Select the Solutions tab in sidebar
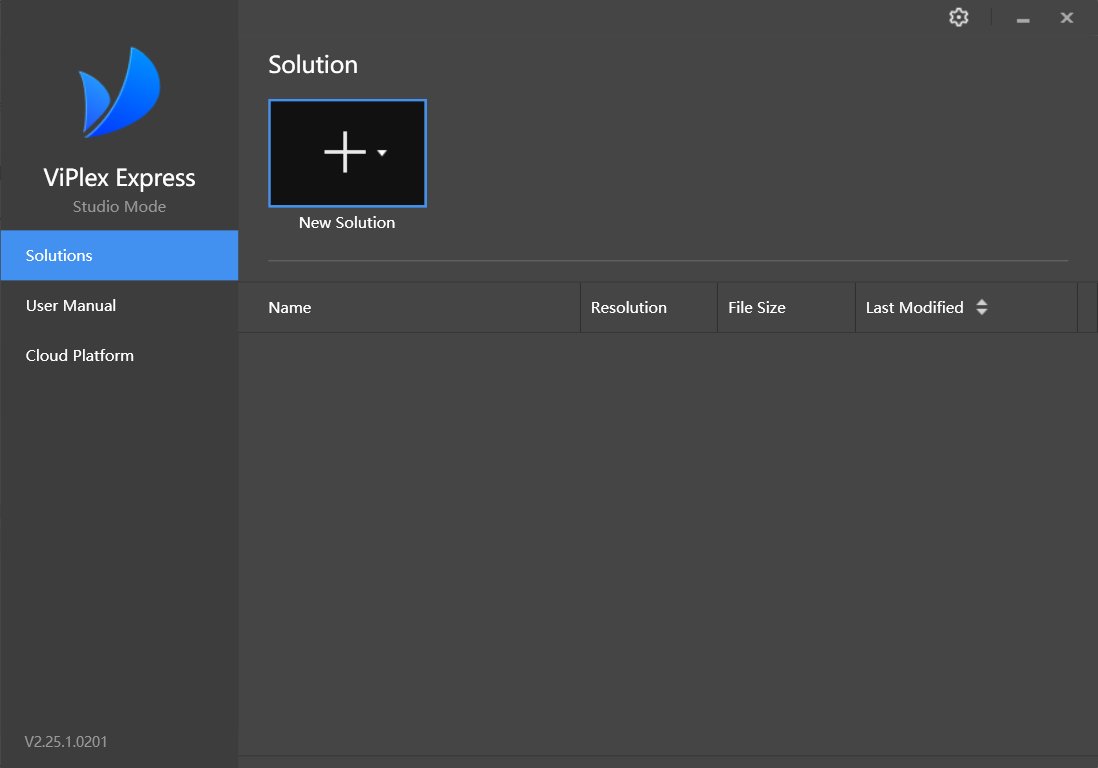Viewport: 1098px width, 768px height. [119, 256]
